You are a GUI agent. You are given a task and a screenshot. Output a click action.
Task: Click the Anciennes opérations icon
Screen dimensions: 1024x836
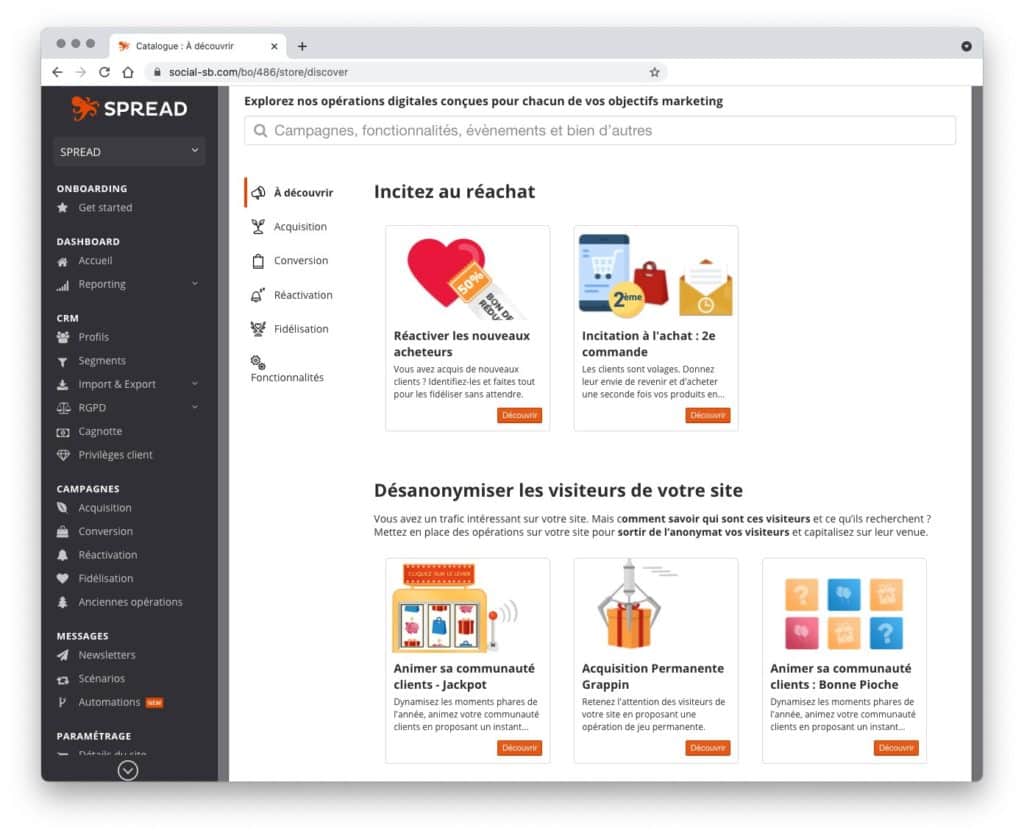pyautogui.click(x=63, y=602)
